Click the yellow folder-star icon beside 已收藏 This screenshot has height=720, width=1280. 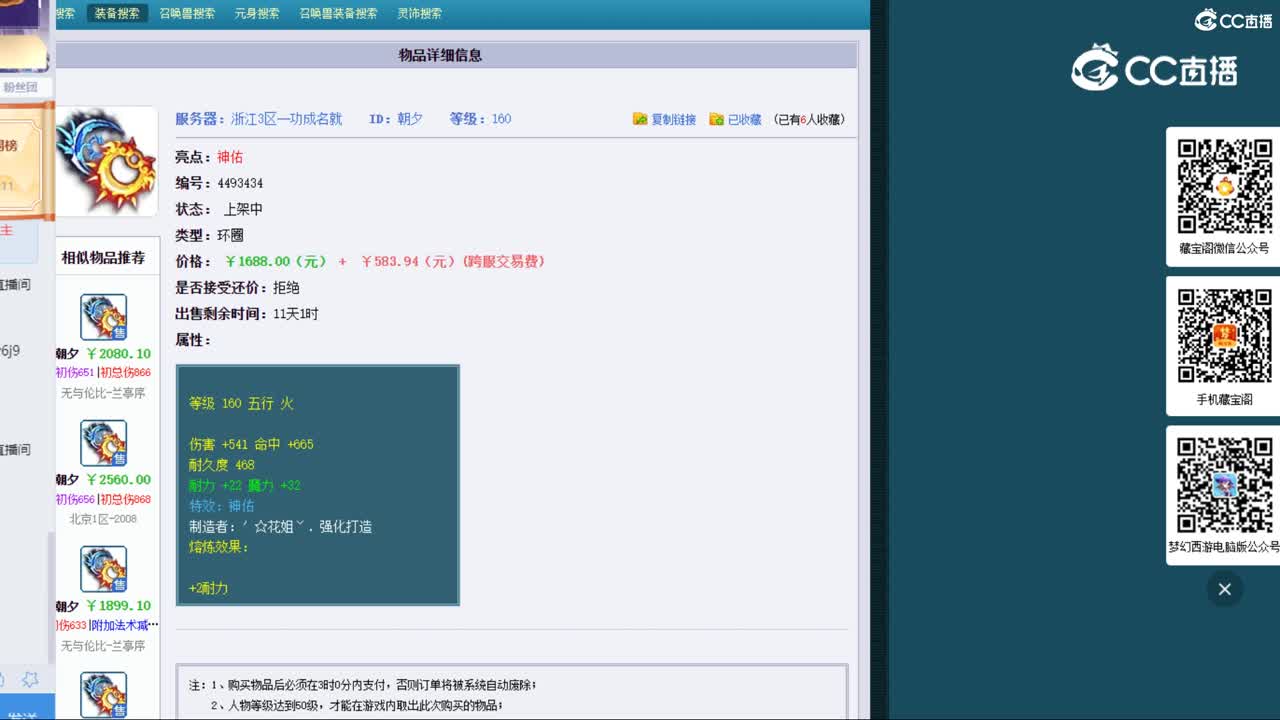(716, 118)
